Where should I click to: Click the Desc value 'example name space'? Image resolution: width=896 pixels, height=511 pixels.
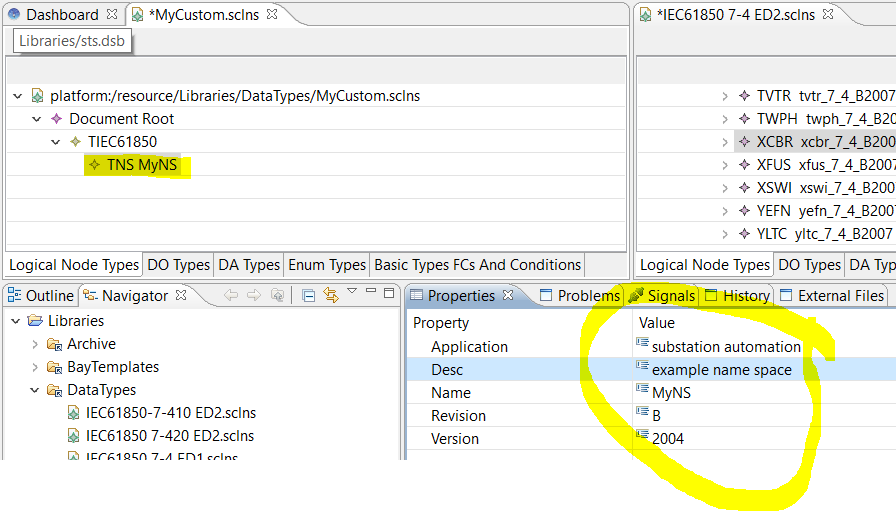(x=721, y=370)
